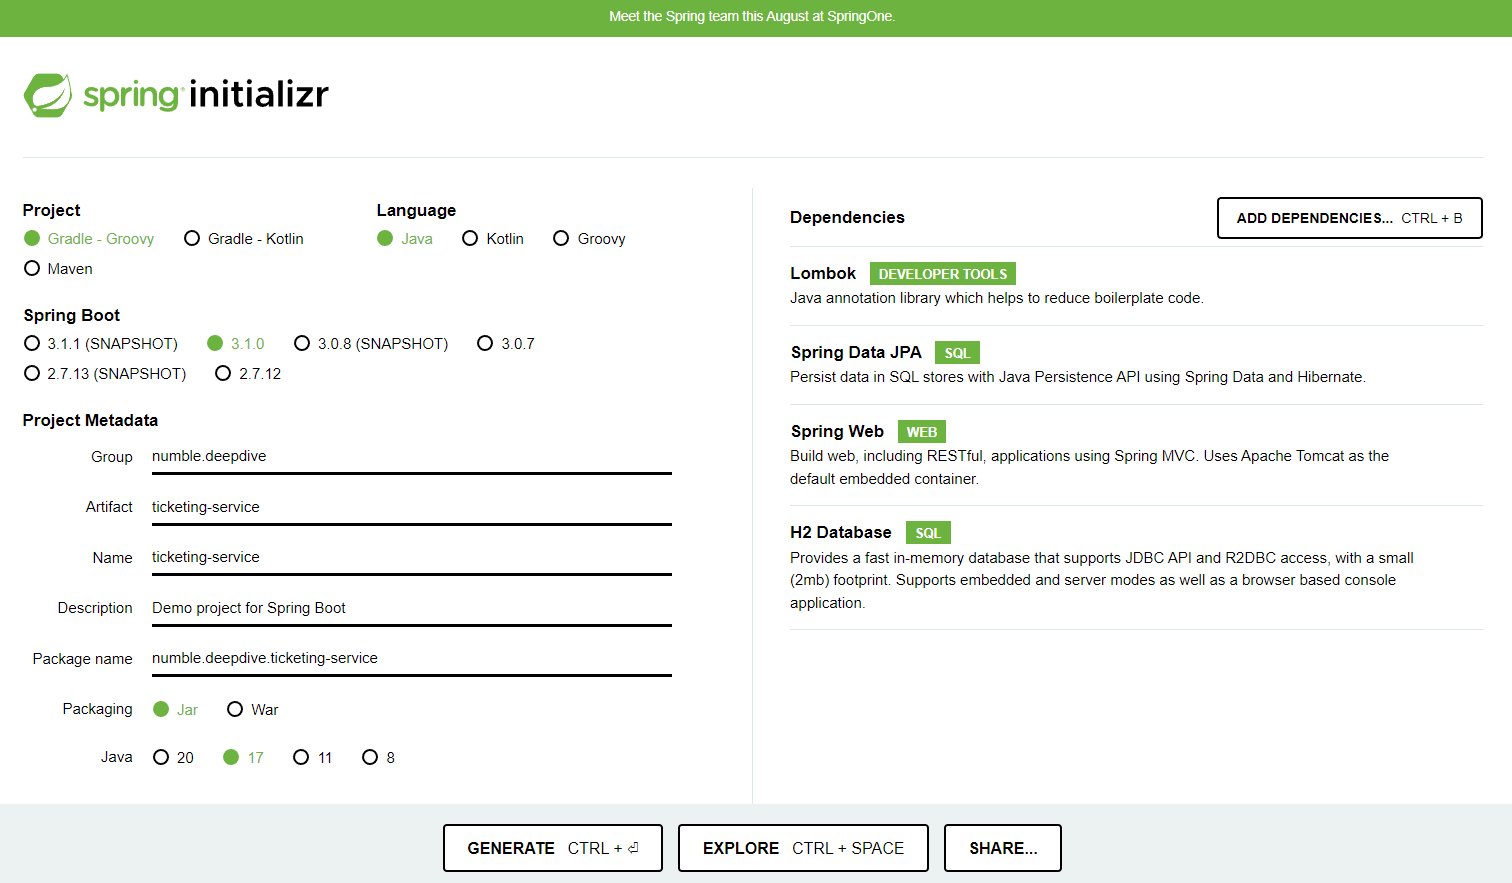Click the Dependencies heading
Screen dimensions: 1512x883
pos(847,217)
